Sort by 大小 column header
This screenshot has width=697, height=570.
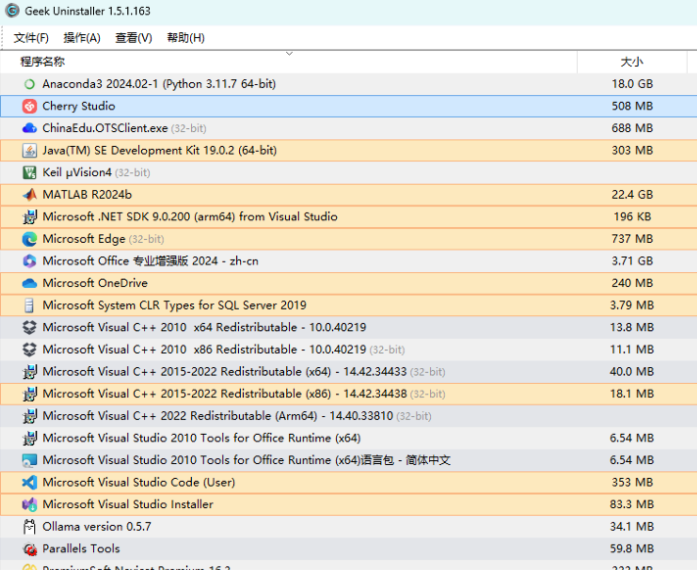(632, 62)
